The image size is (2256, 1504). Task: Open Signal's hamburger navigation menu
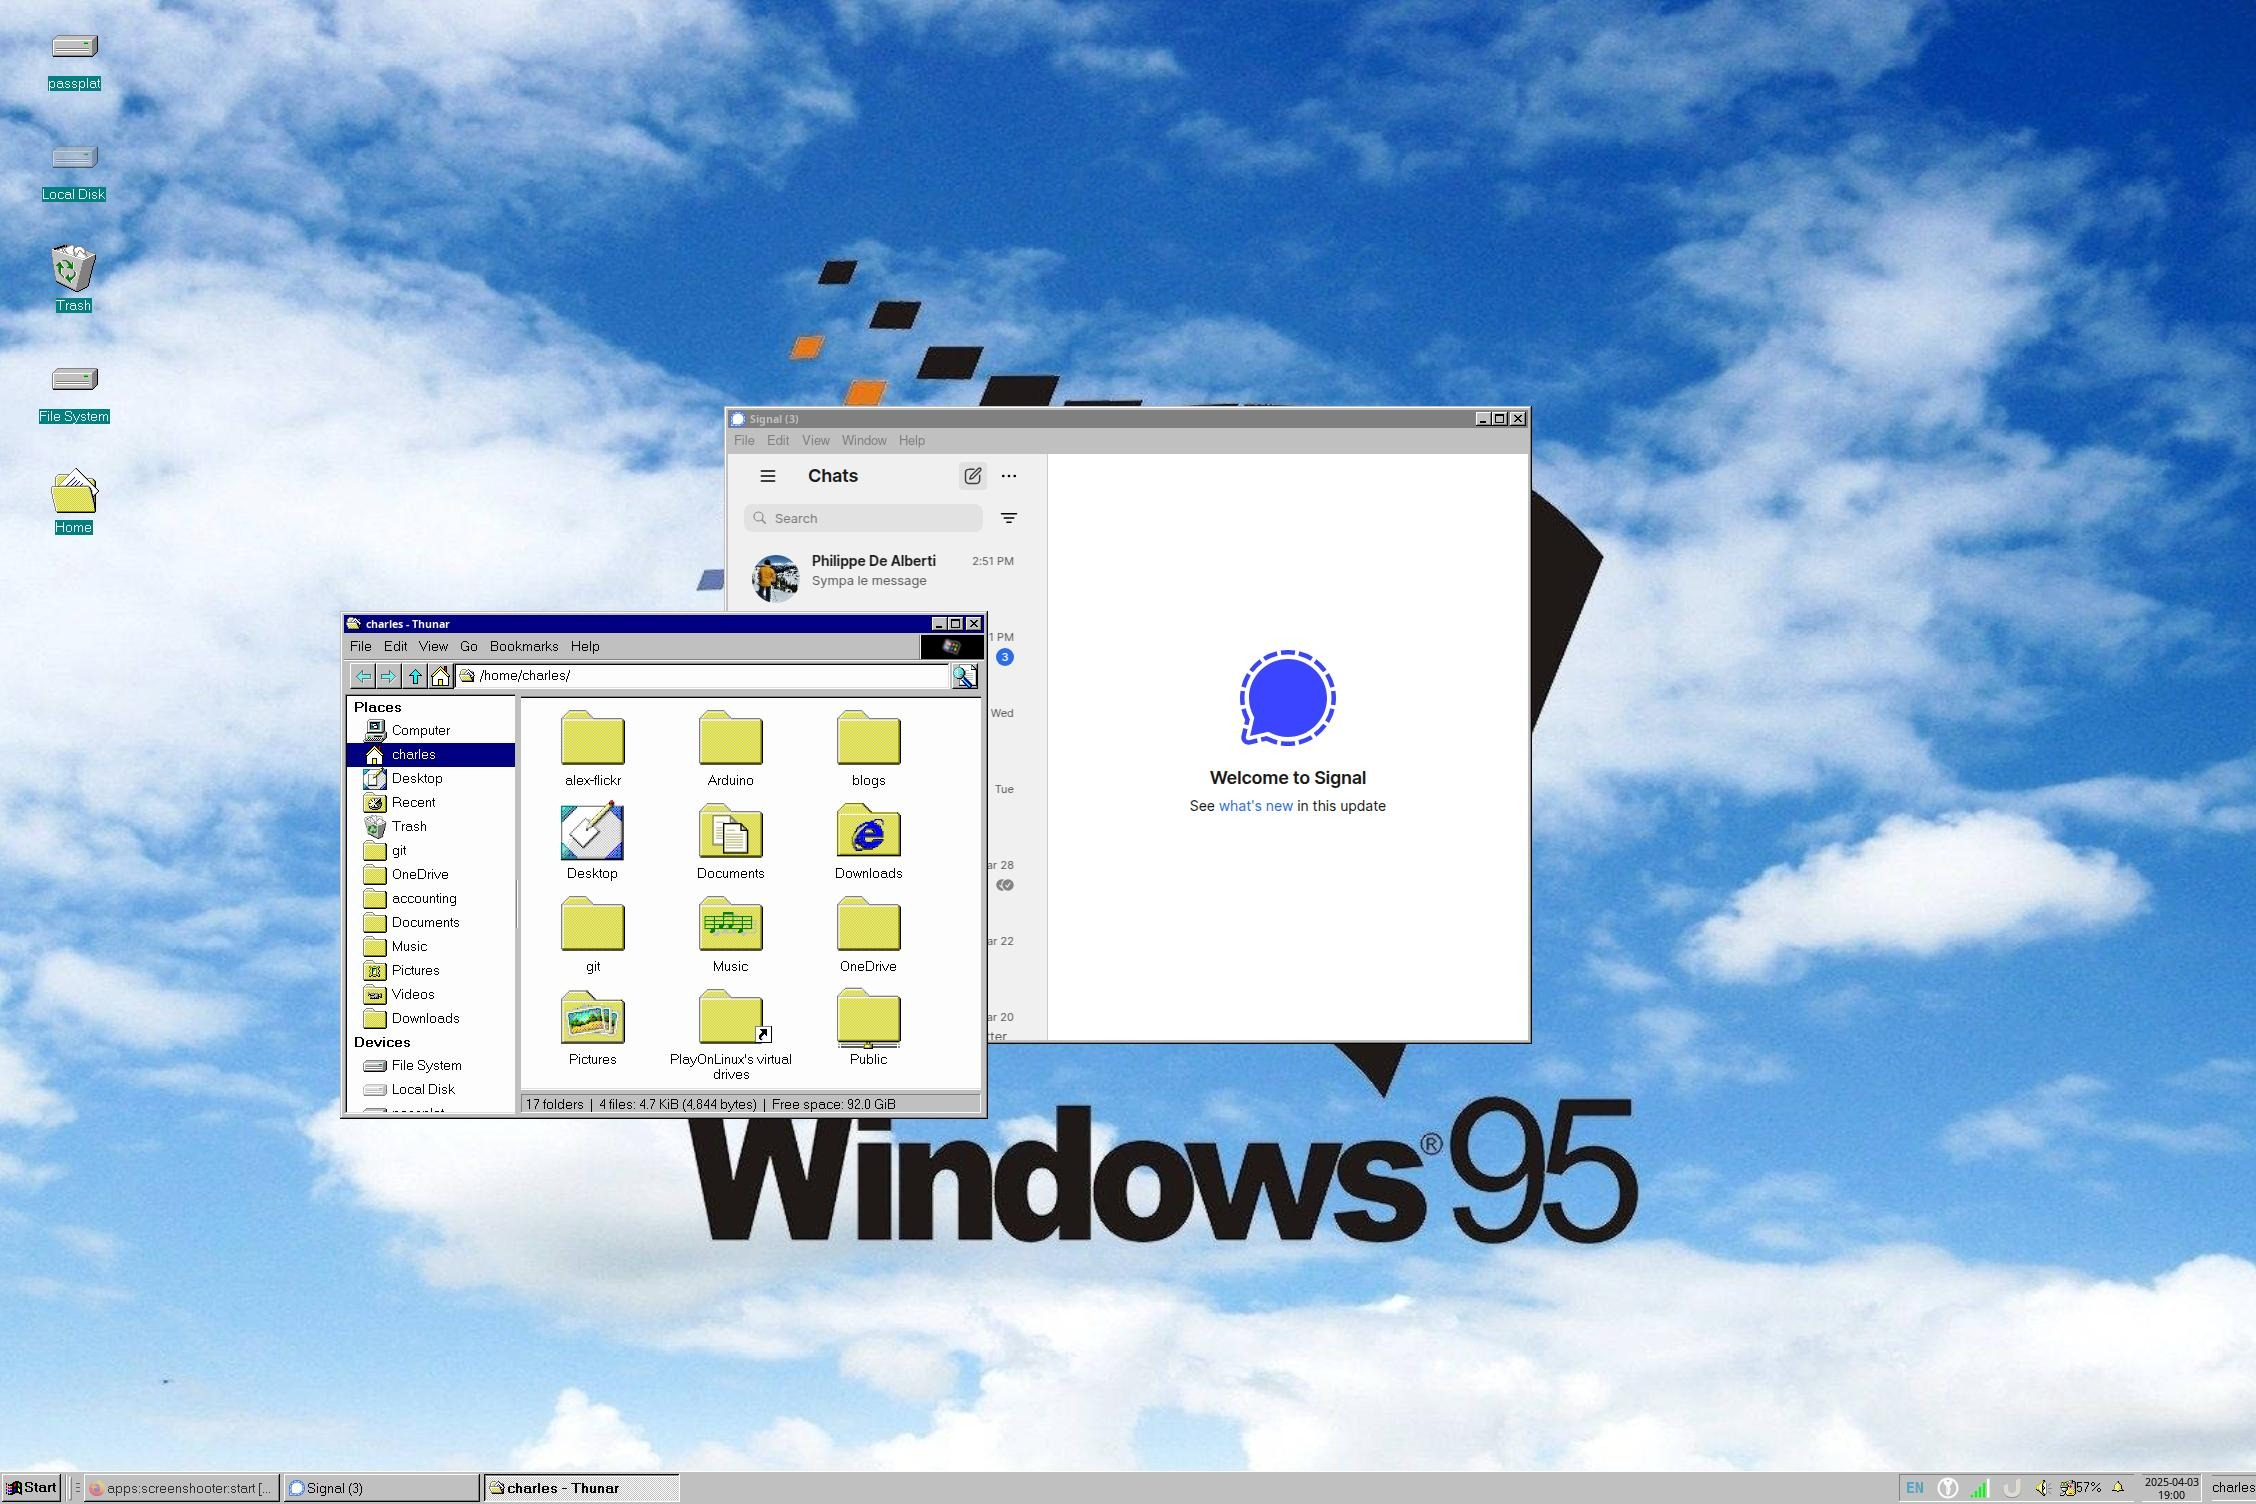(768, 476)
